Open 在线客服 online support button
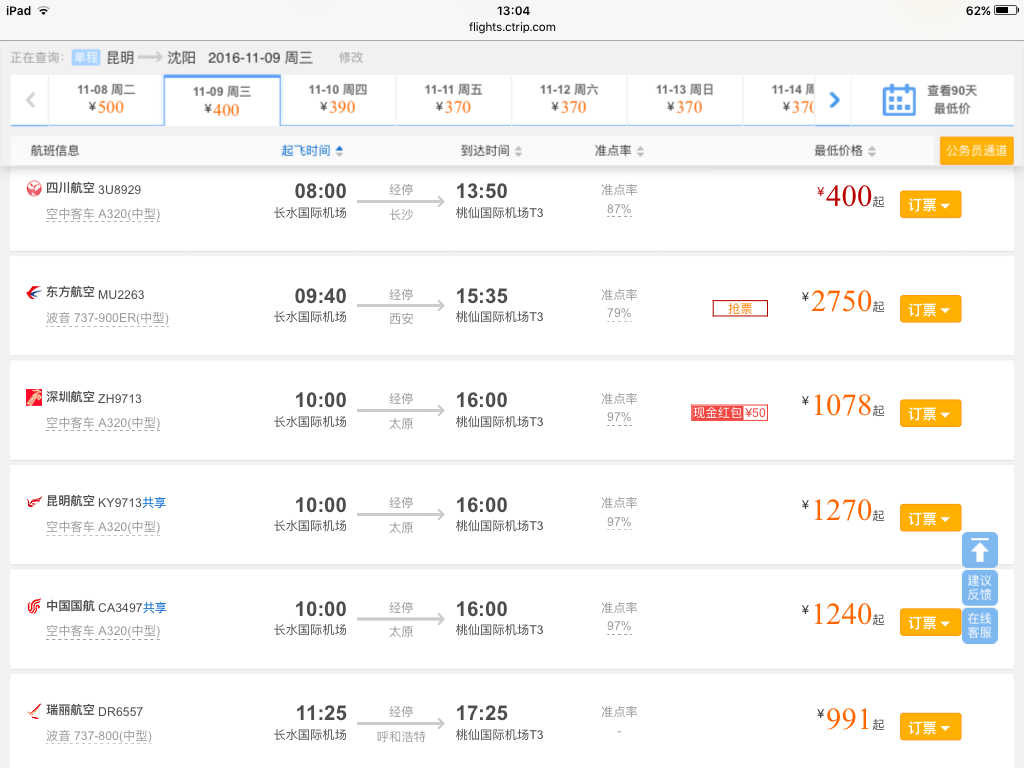The image size is (1024, 768). point(980,626)
